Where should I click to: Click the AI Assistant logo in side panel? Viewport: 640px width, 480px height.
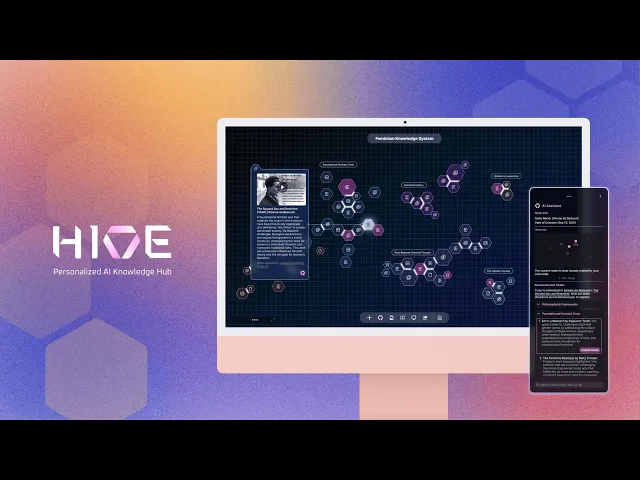pyautogui.click(x=538, y=206)
